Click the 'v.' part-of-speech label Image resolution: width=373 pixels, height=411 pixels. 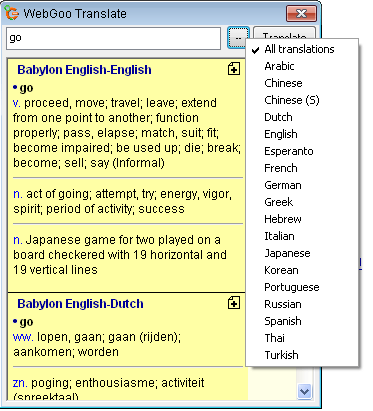17,103
